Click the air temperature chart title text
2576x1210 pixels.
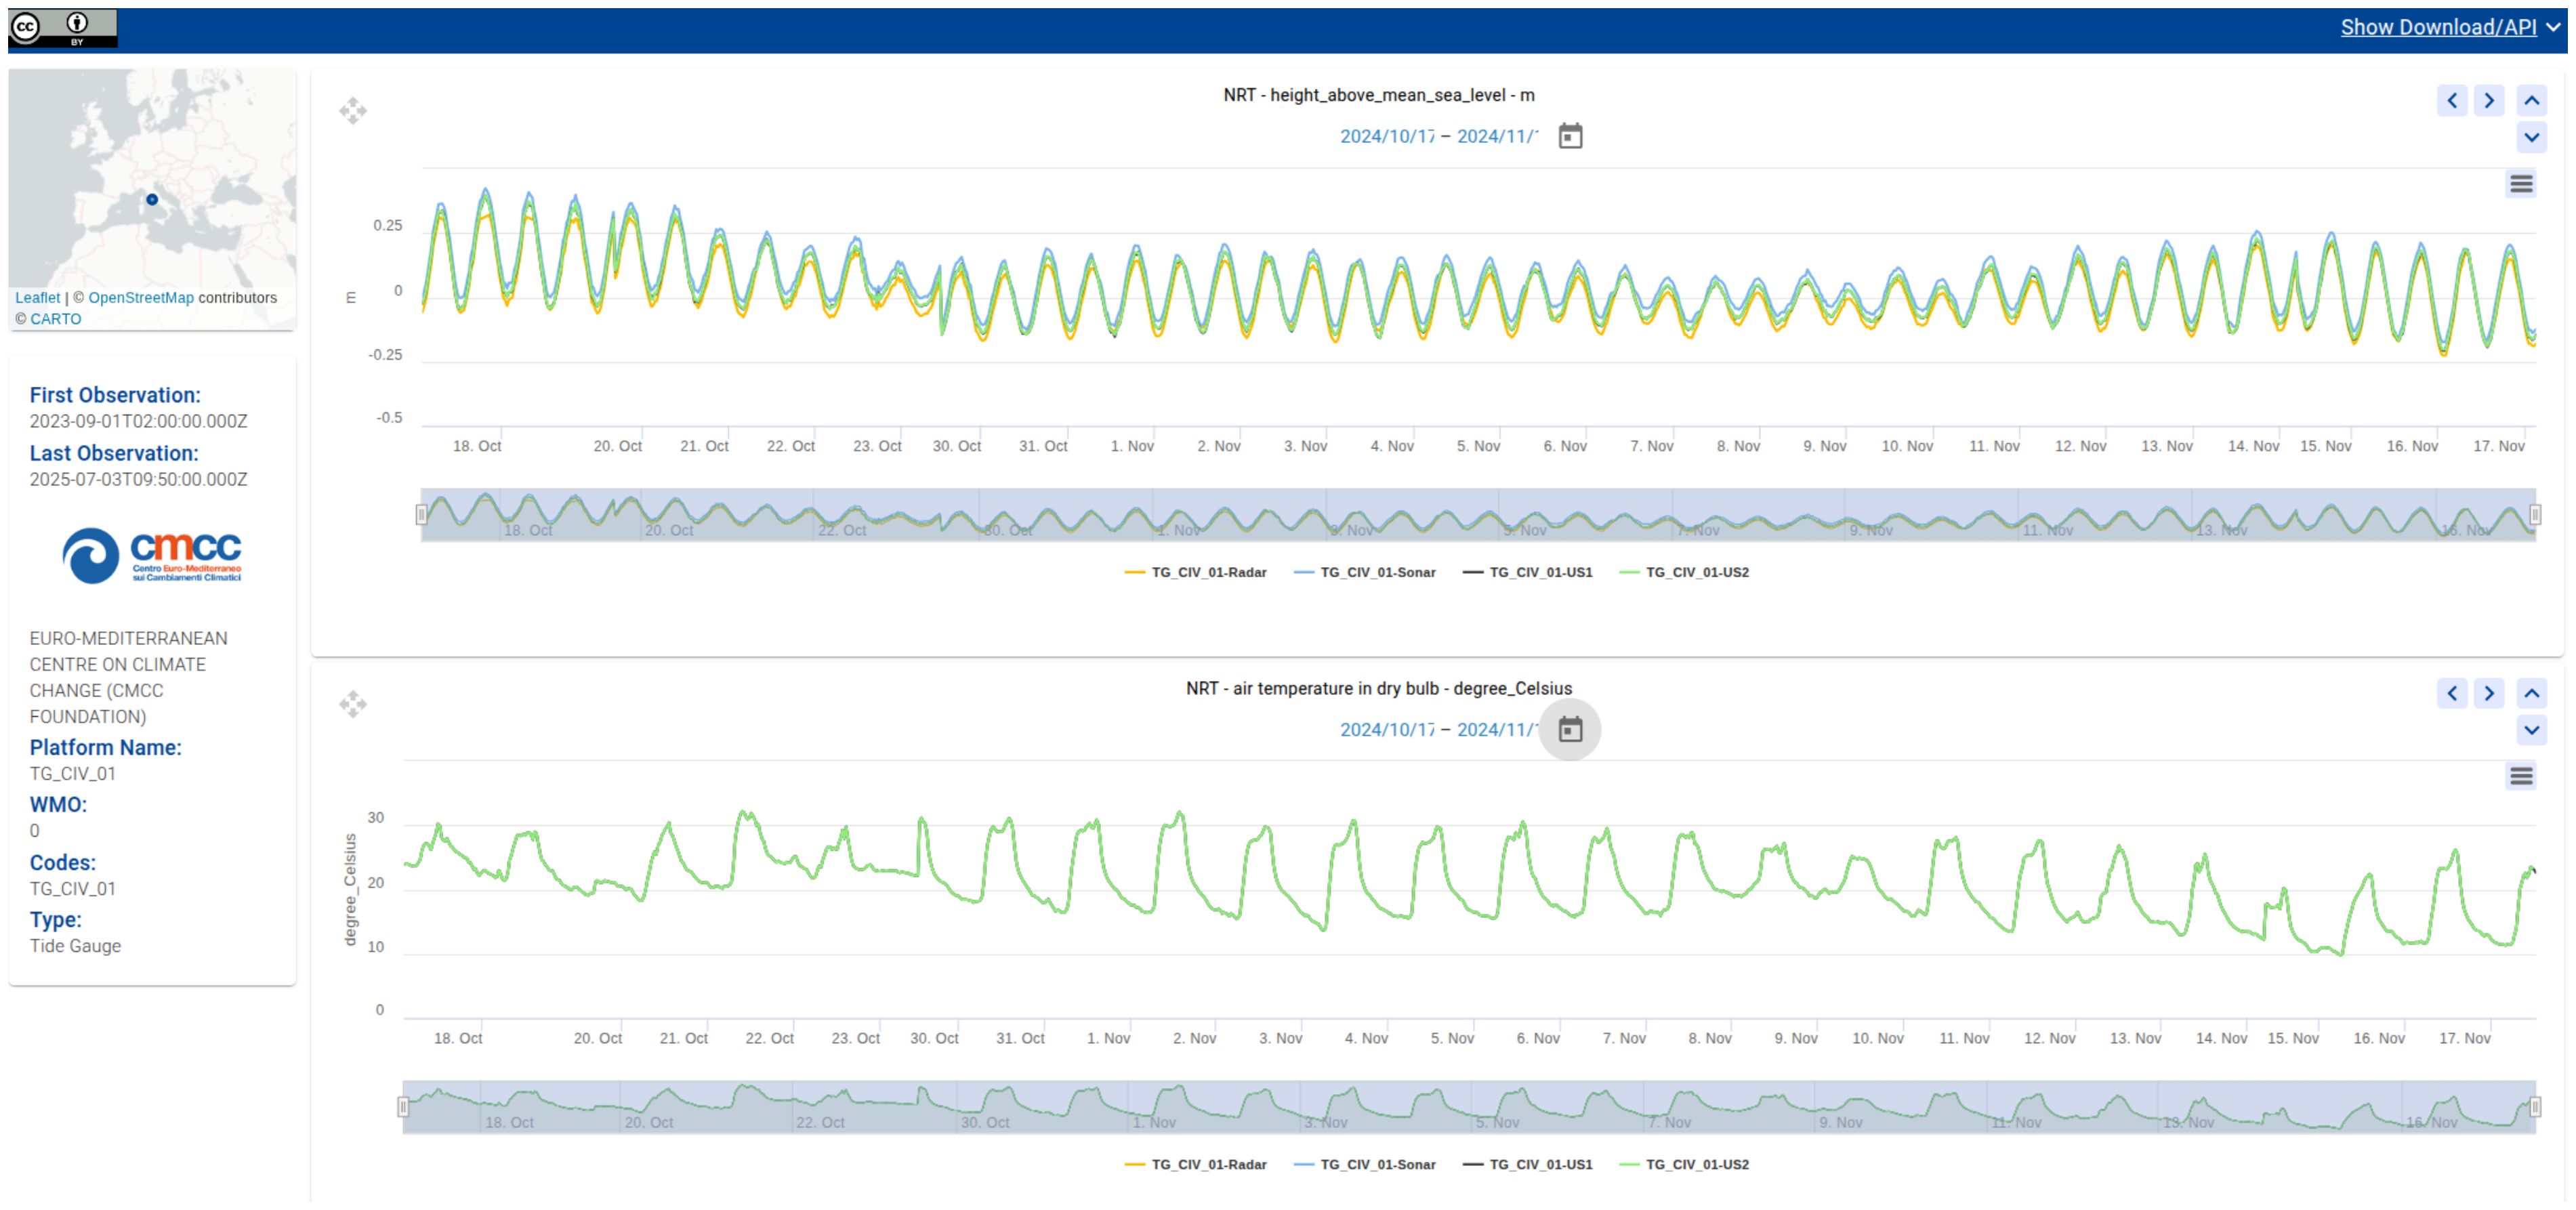click(x=1379, y=688)
